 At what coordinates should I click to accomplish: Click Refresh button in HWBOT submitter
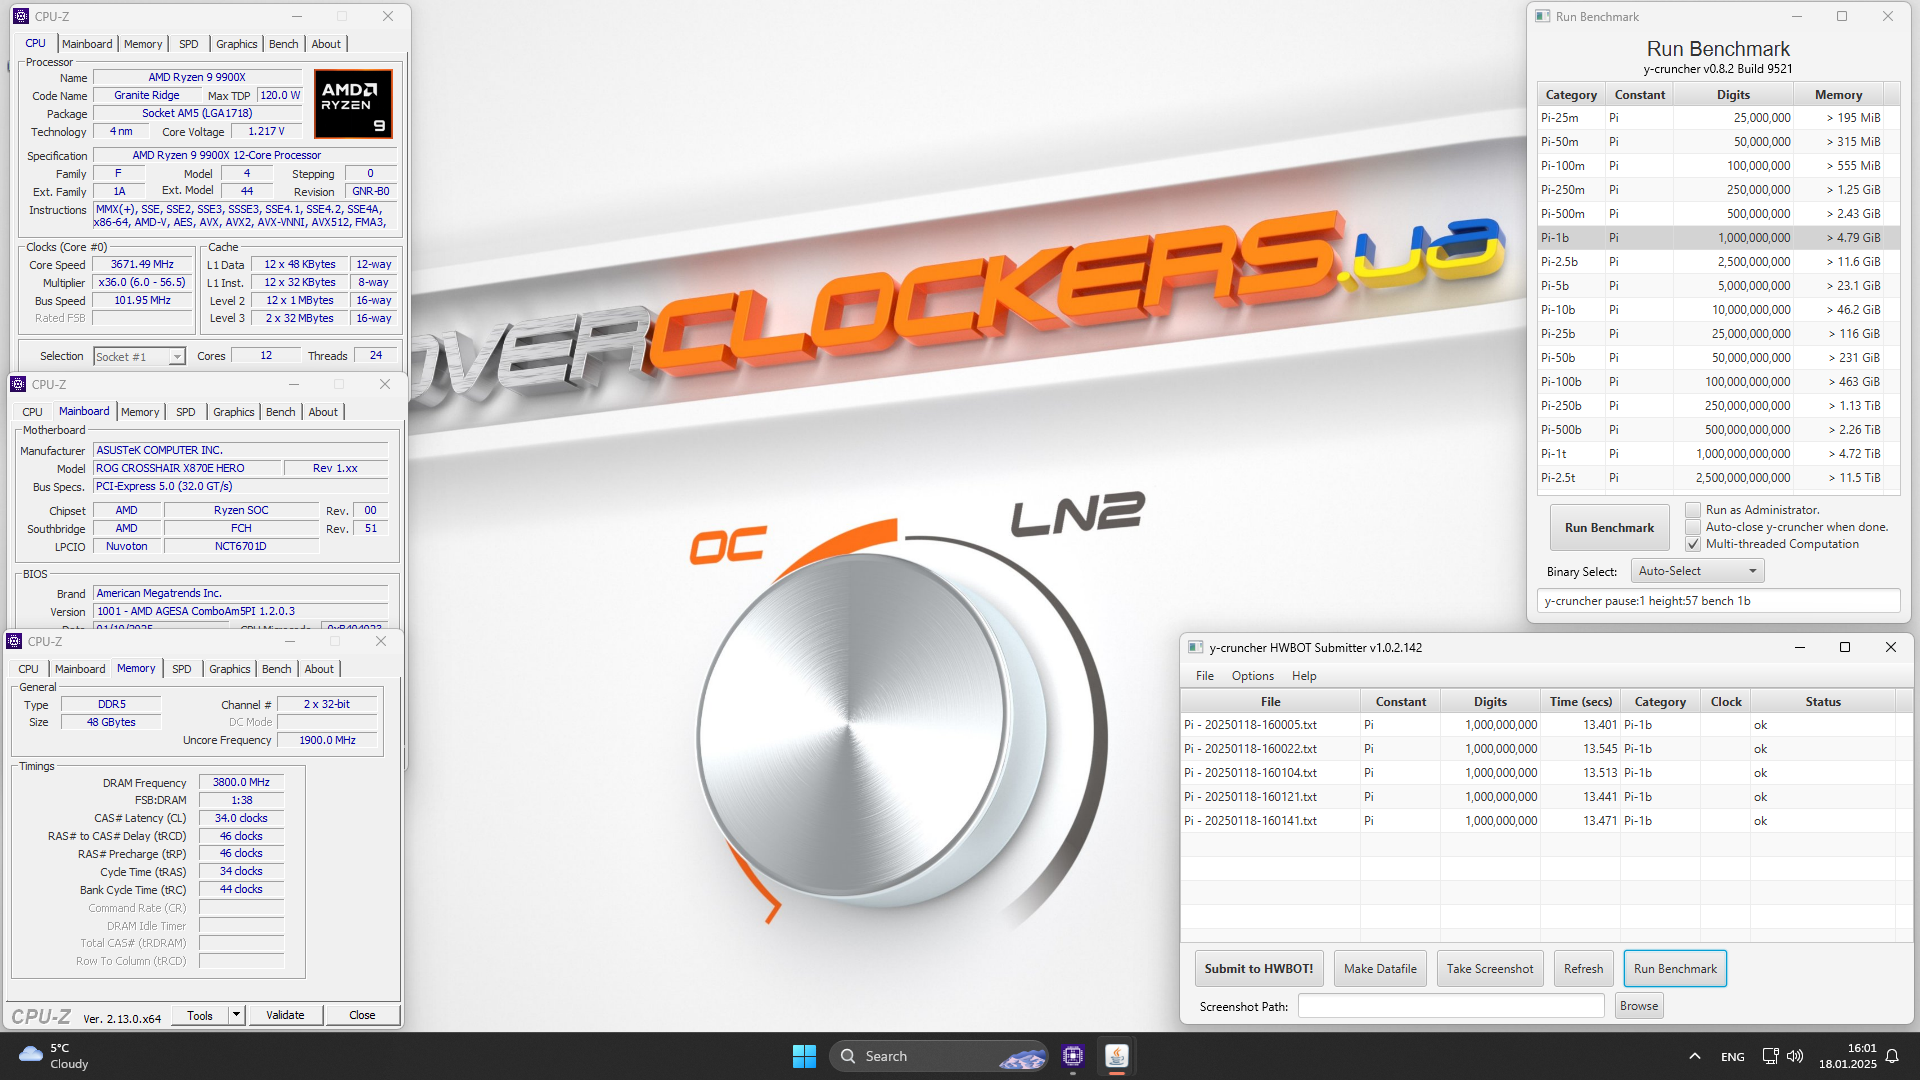coord(1581,968)
